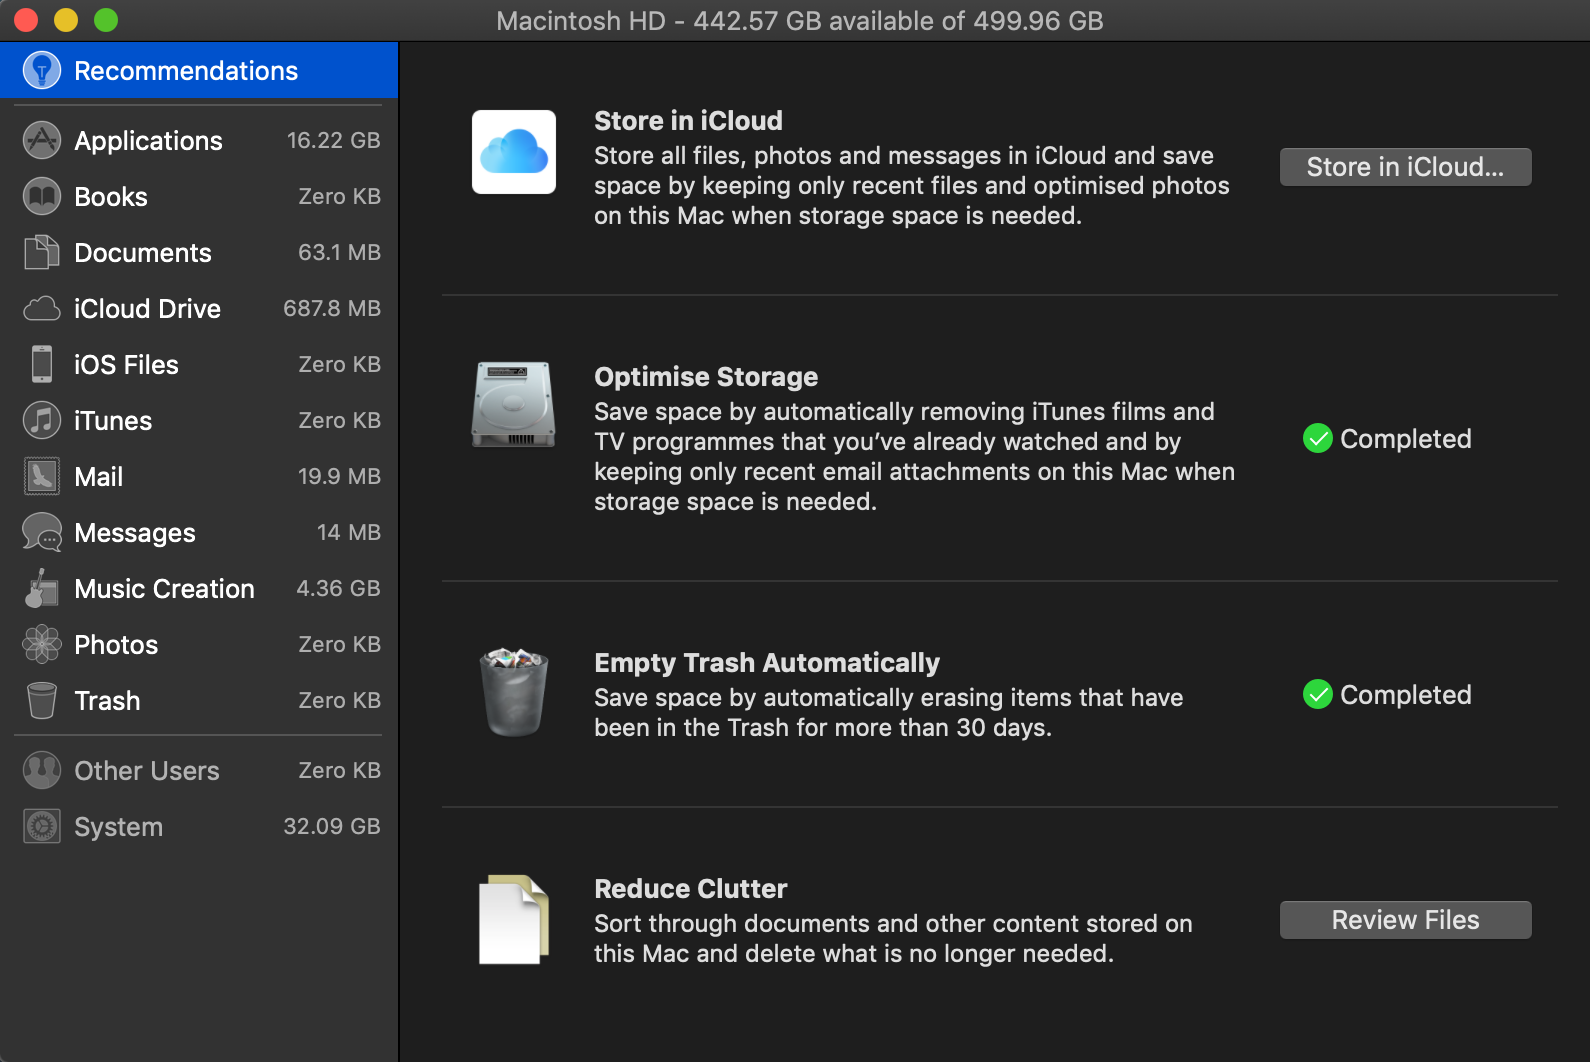Maximise the window with green button
Screen dimensions: 1590x1062
[106, 20]
